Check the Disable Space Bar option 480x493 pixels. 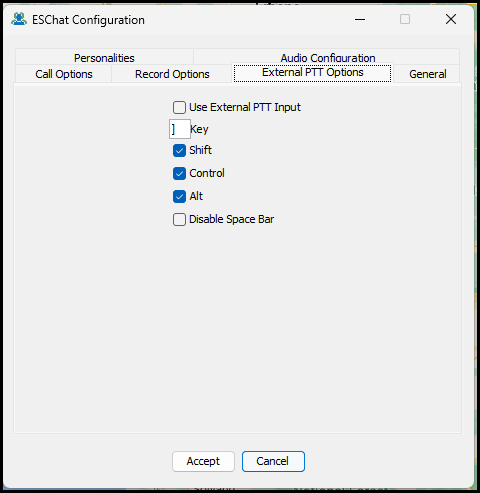pos(179,219)
